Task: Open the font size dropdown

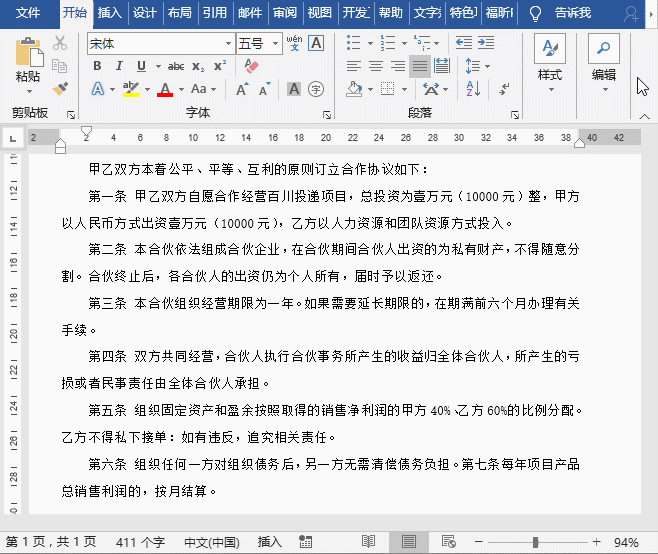Action: (x=275, y=43)
